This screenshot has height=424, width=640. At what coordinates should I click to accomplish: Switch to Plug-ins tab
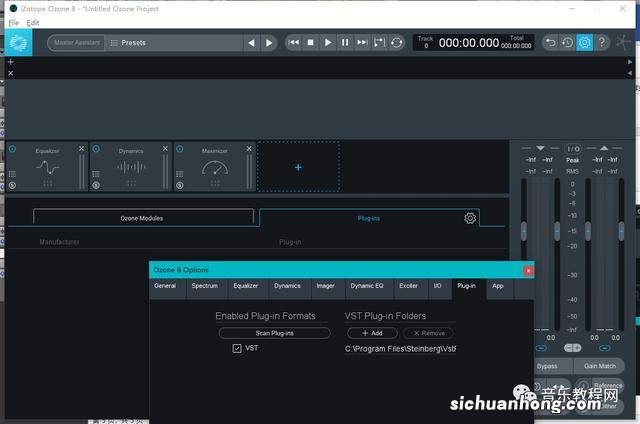point(369,218)
